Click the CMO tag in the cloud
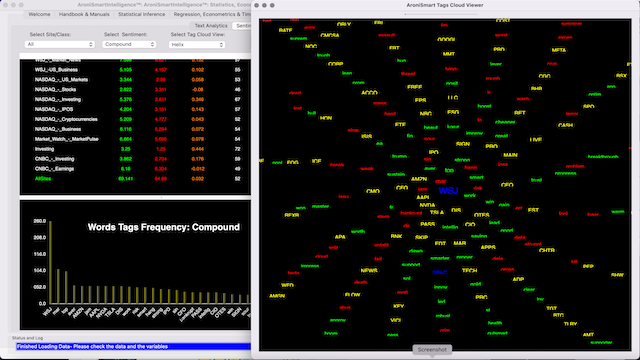The width and height of the screenshot is (640, 360). pyautogui.click(x=373, y=191)
